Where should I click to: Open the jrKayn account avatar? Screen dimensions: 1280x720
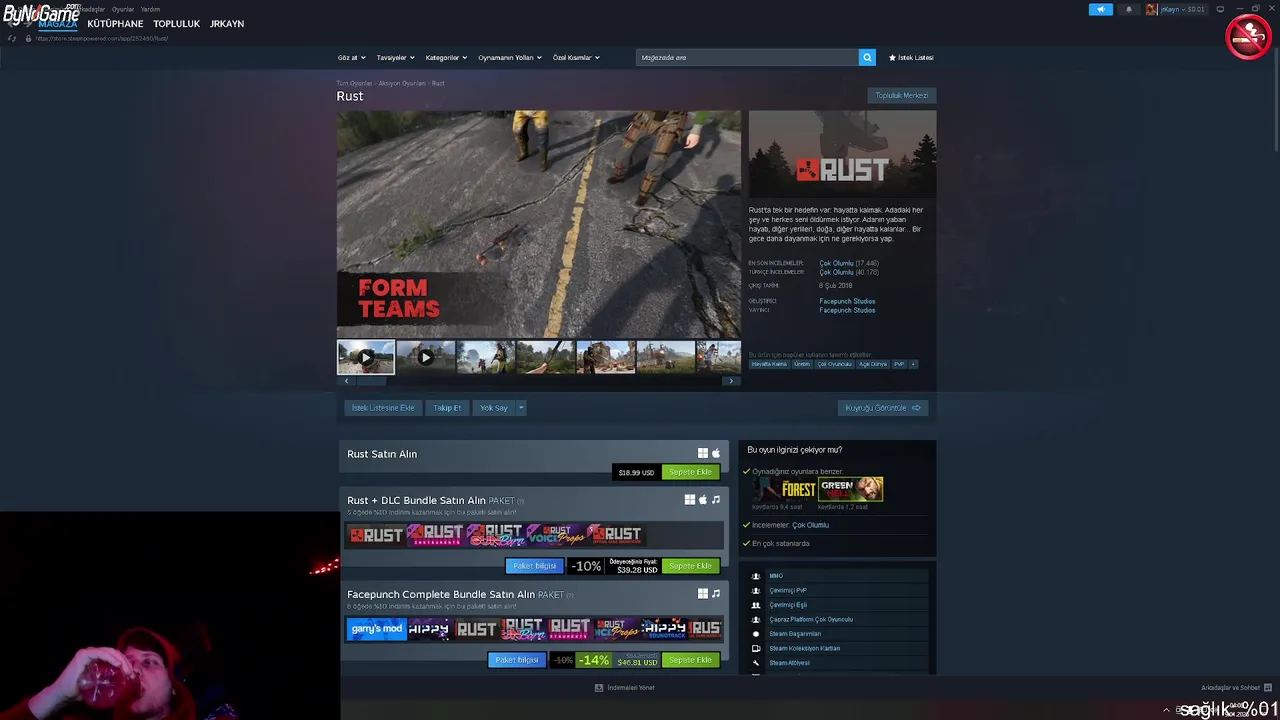point(1151,9)
